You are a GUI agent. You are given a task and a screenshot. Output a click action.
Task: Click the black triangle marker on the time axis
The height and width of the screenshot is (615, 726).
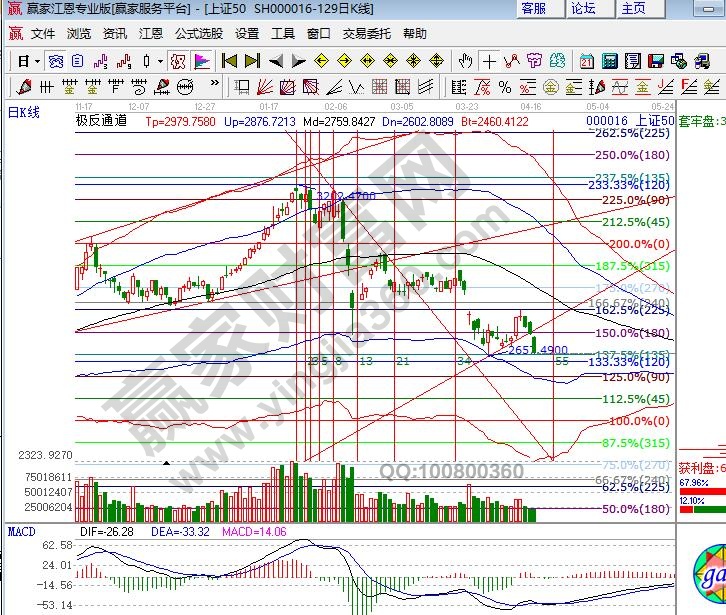tap(166, 463)
